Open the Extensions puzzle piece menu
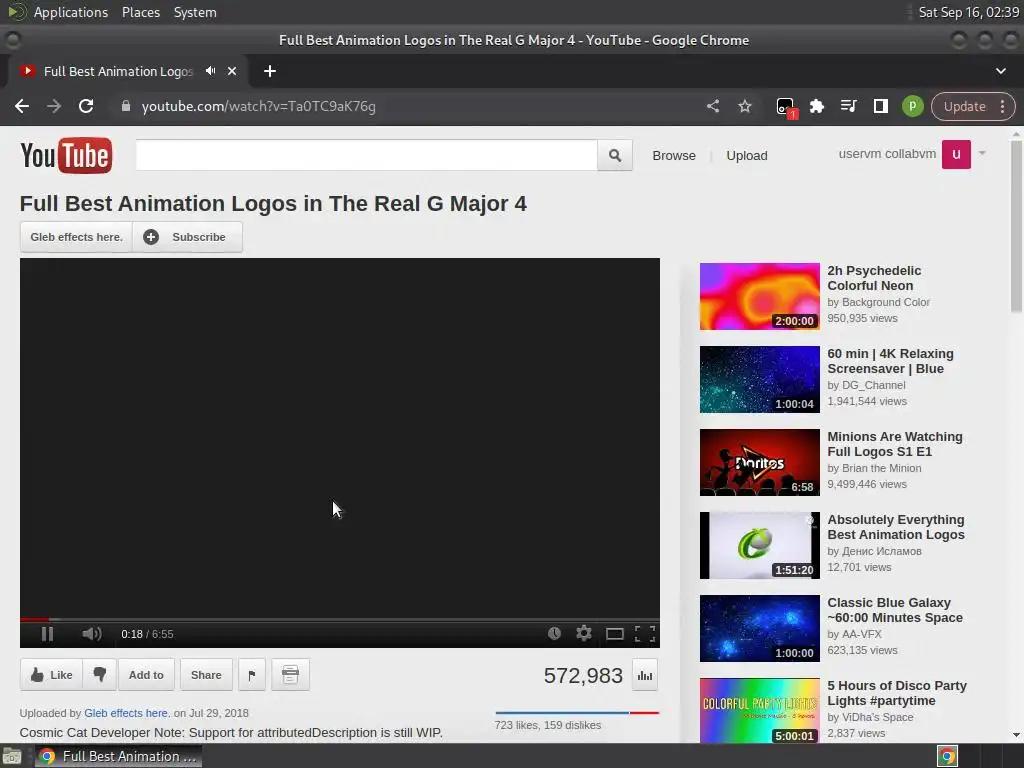The height and width of the screenshot is (768, 1024). [816, 106]
